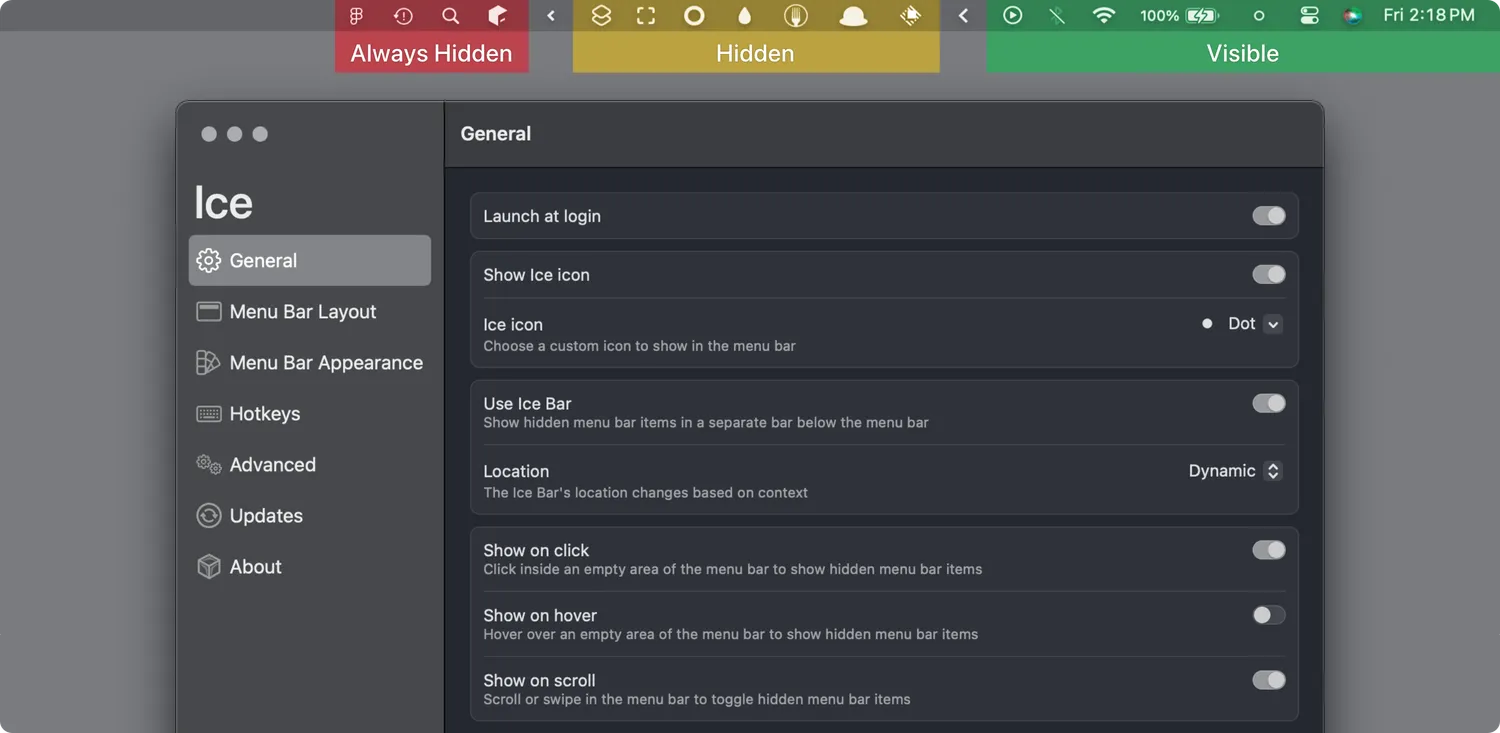Open Control Center icon in menu bar
Image resolution: width=1500 pixels, height=733 pixels.
click(1309, 16)
